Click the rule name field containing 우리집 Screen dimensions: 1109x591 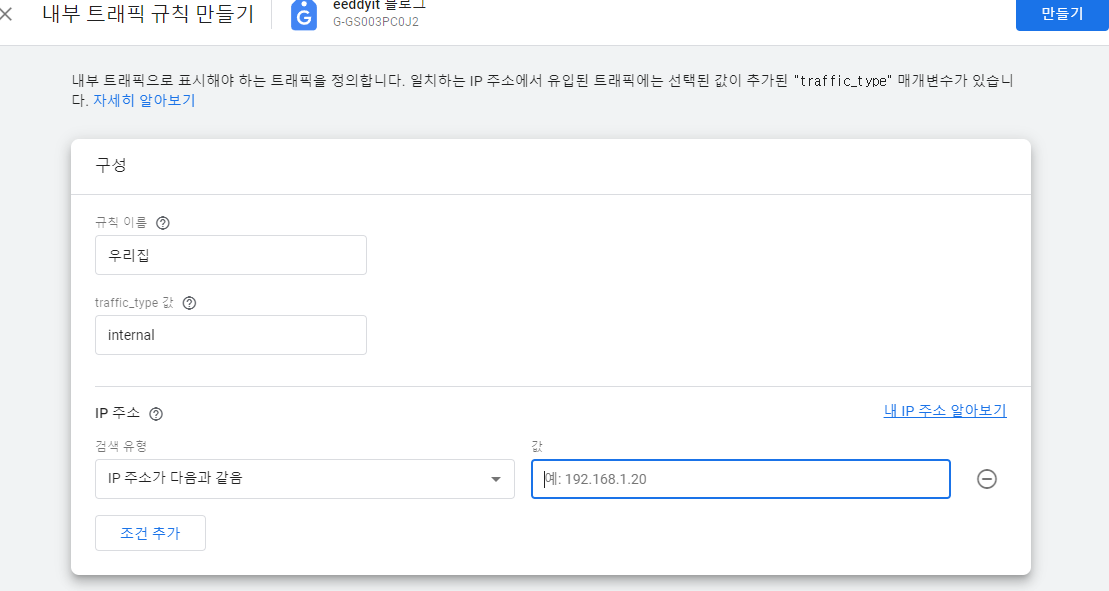(x=231, y=255)
